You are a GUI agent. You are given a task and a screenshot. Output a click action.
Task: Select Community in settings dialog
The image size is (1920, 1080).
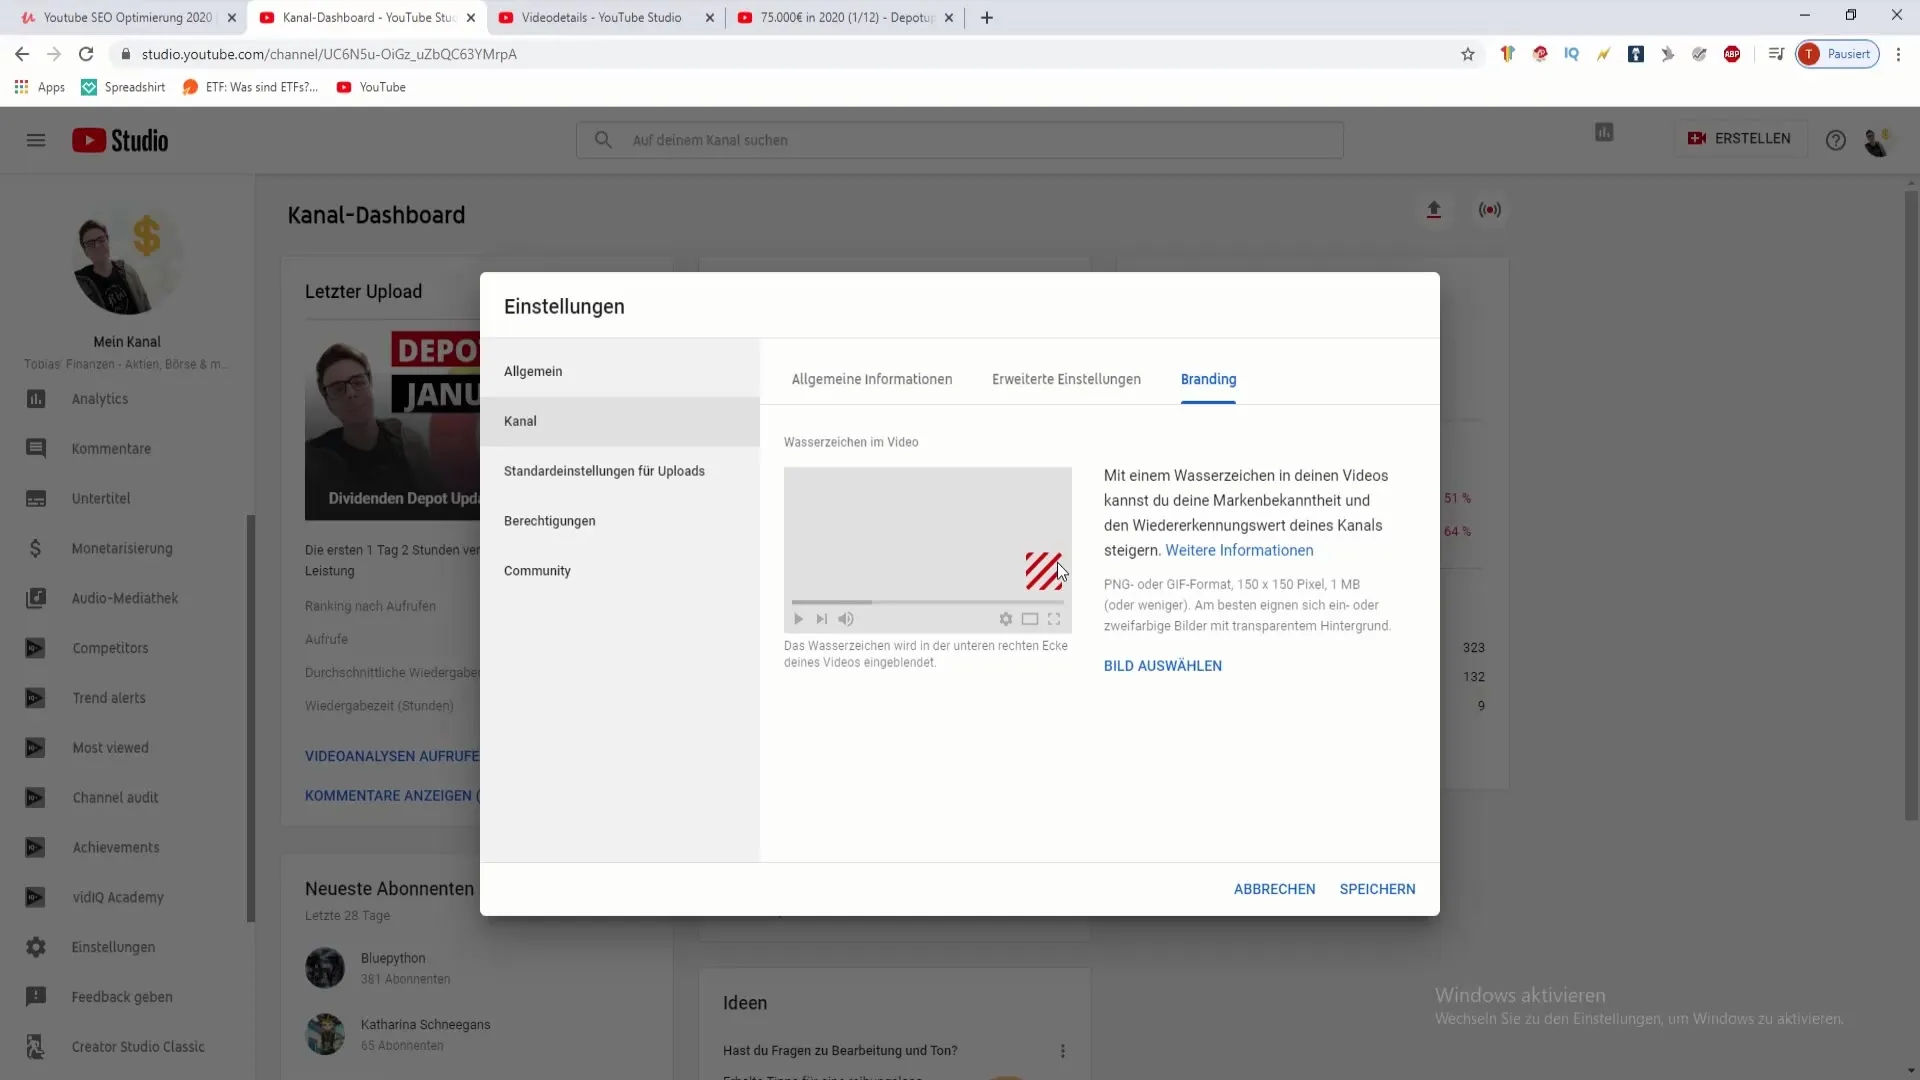620,571
